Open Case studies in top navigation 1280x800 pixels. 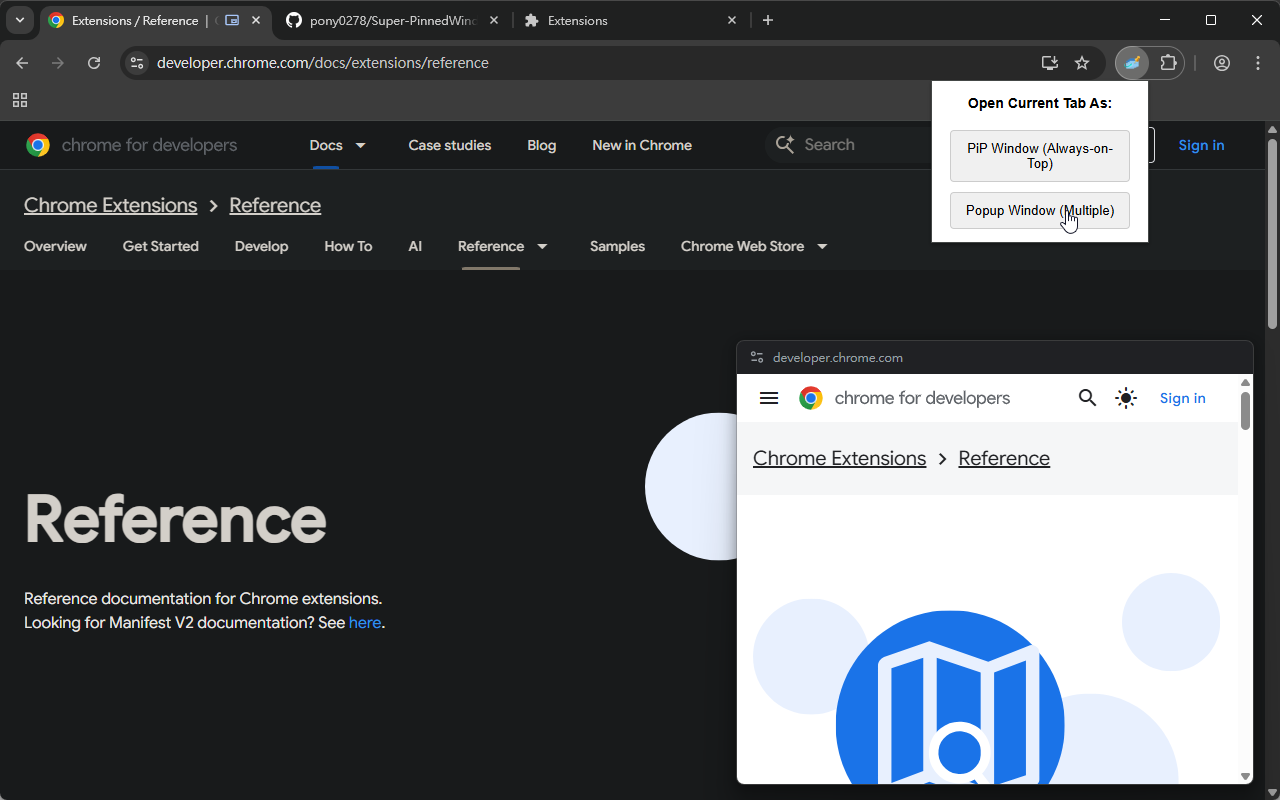tap(450, 145)
